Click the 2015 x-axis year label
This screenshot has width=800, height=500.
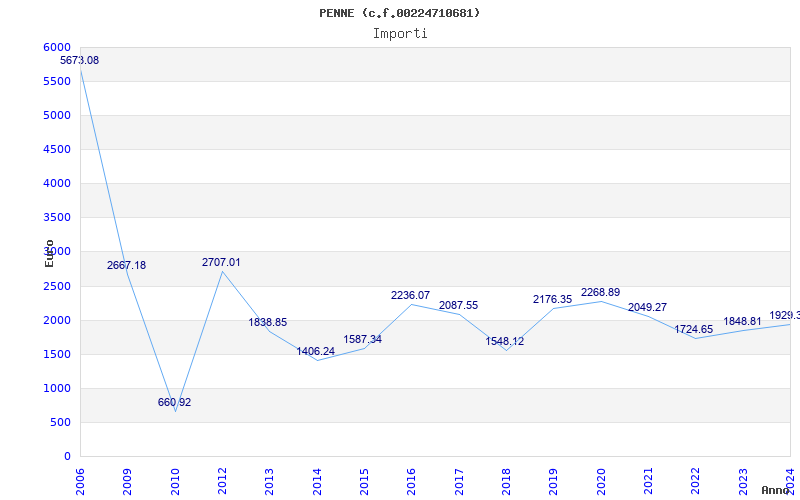(364, 481)
